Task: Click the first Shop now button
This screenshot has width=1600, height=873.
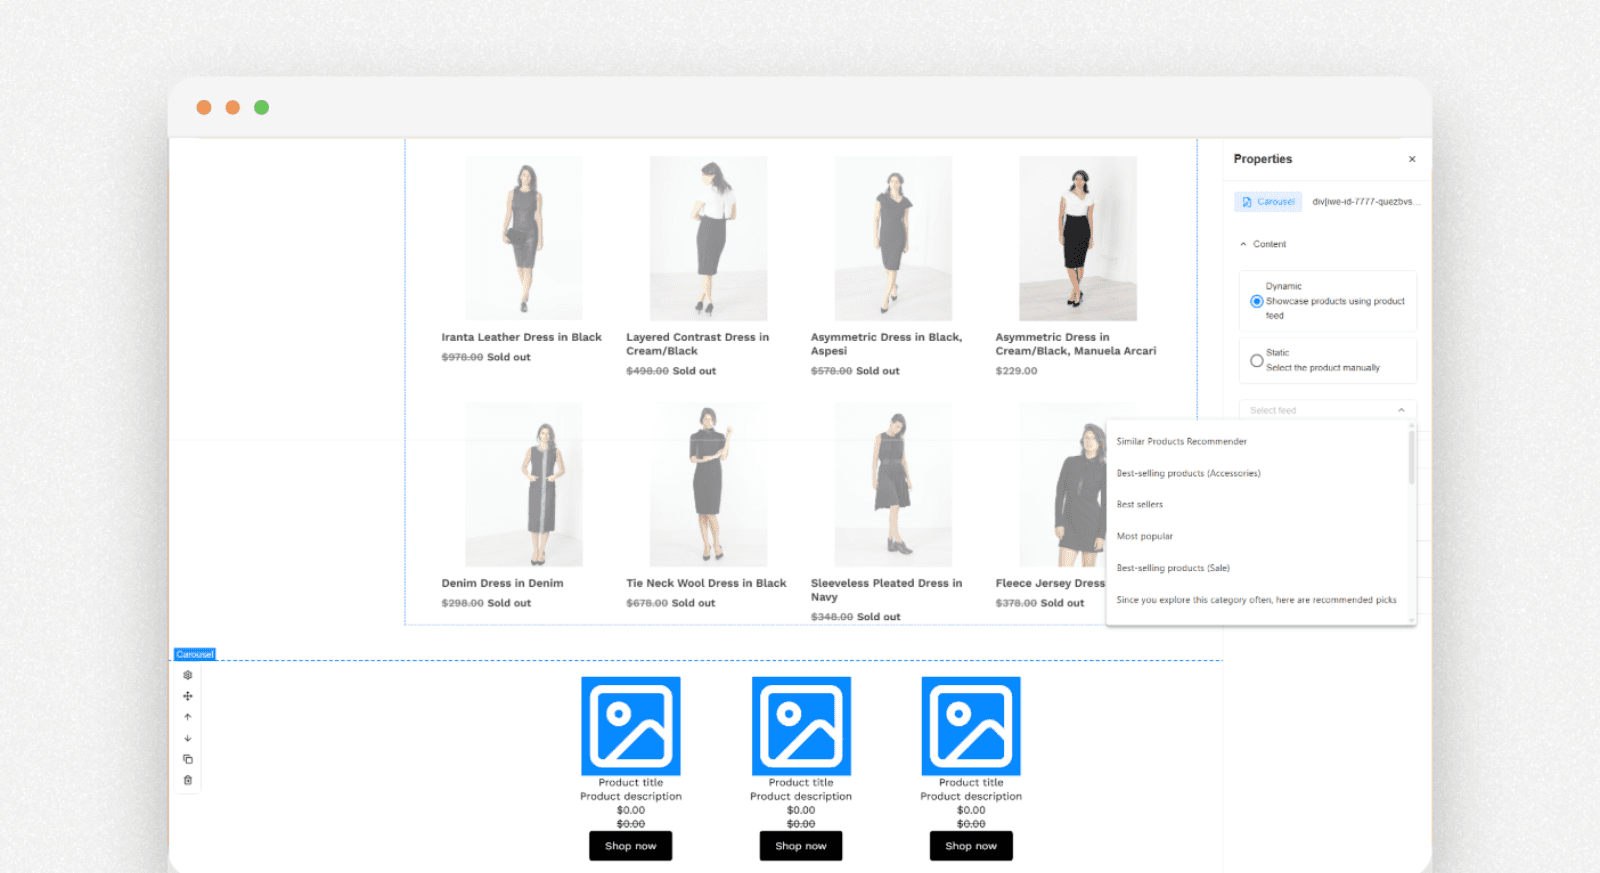Action: coord(630,846)
